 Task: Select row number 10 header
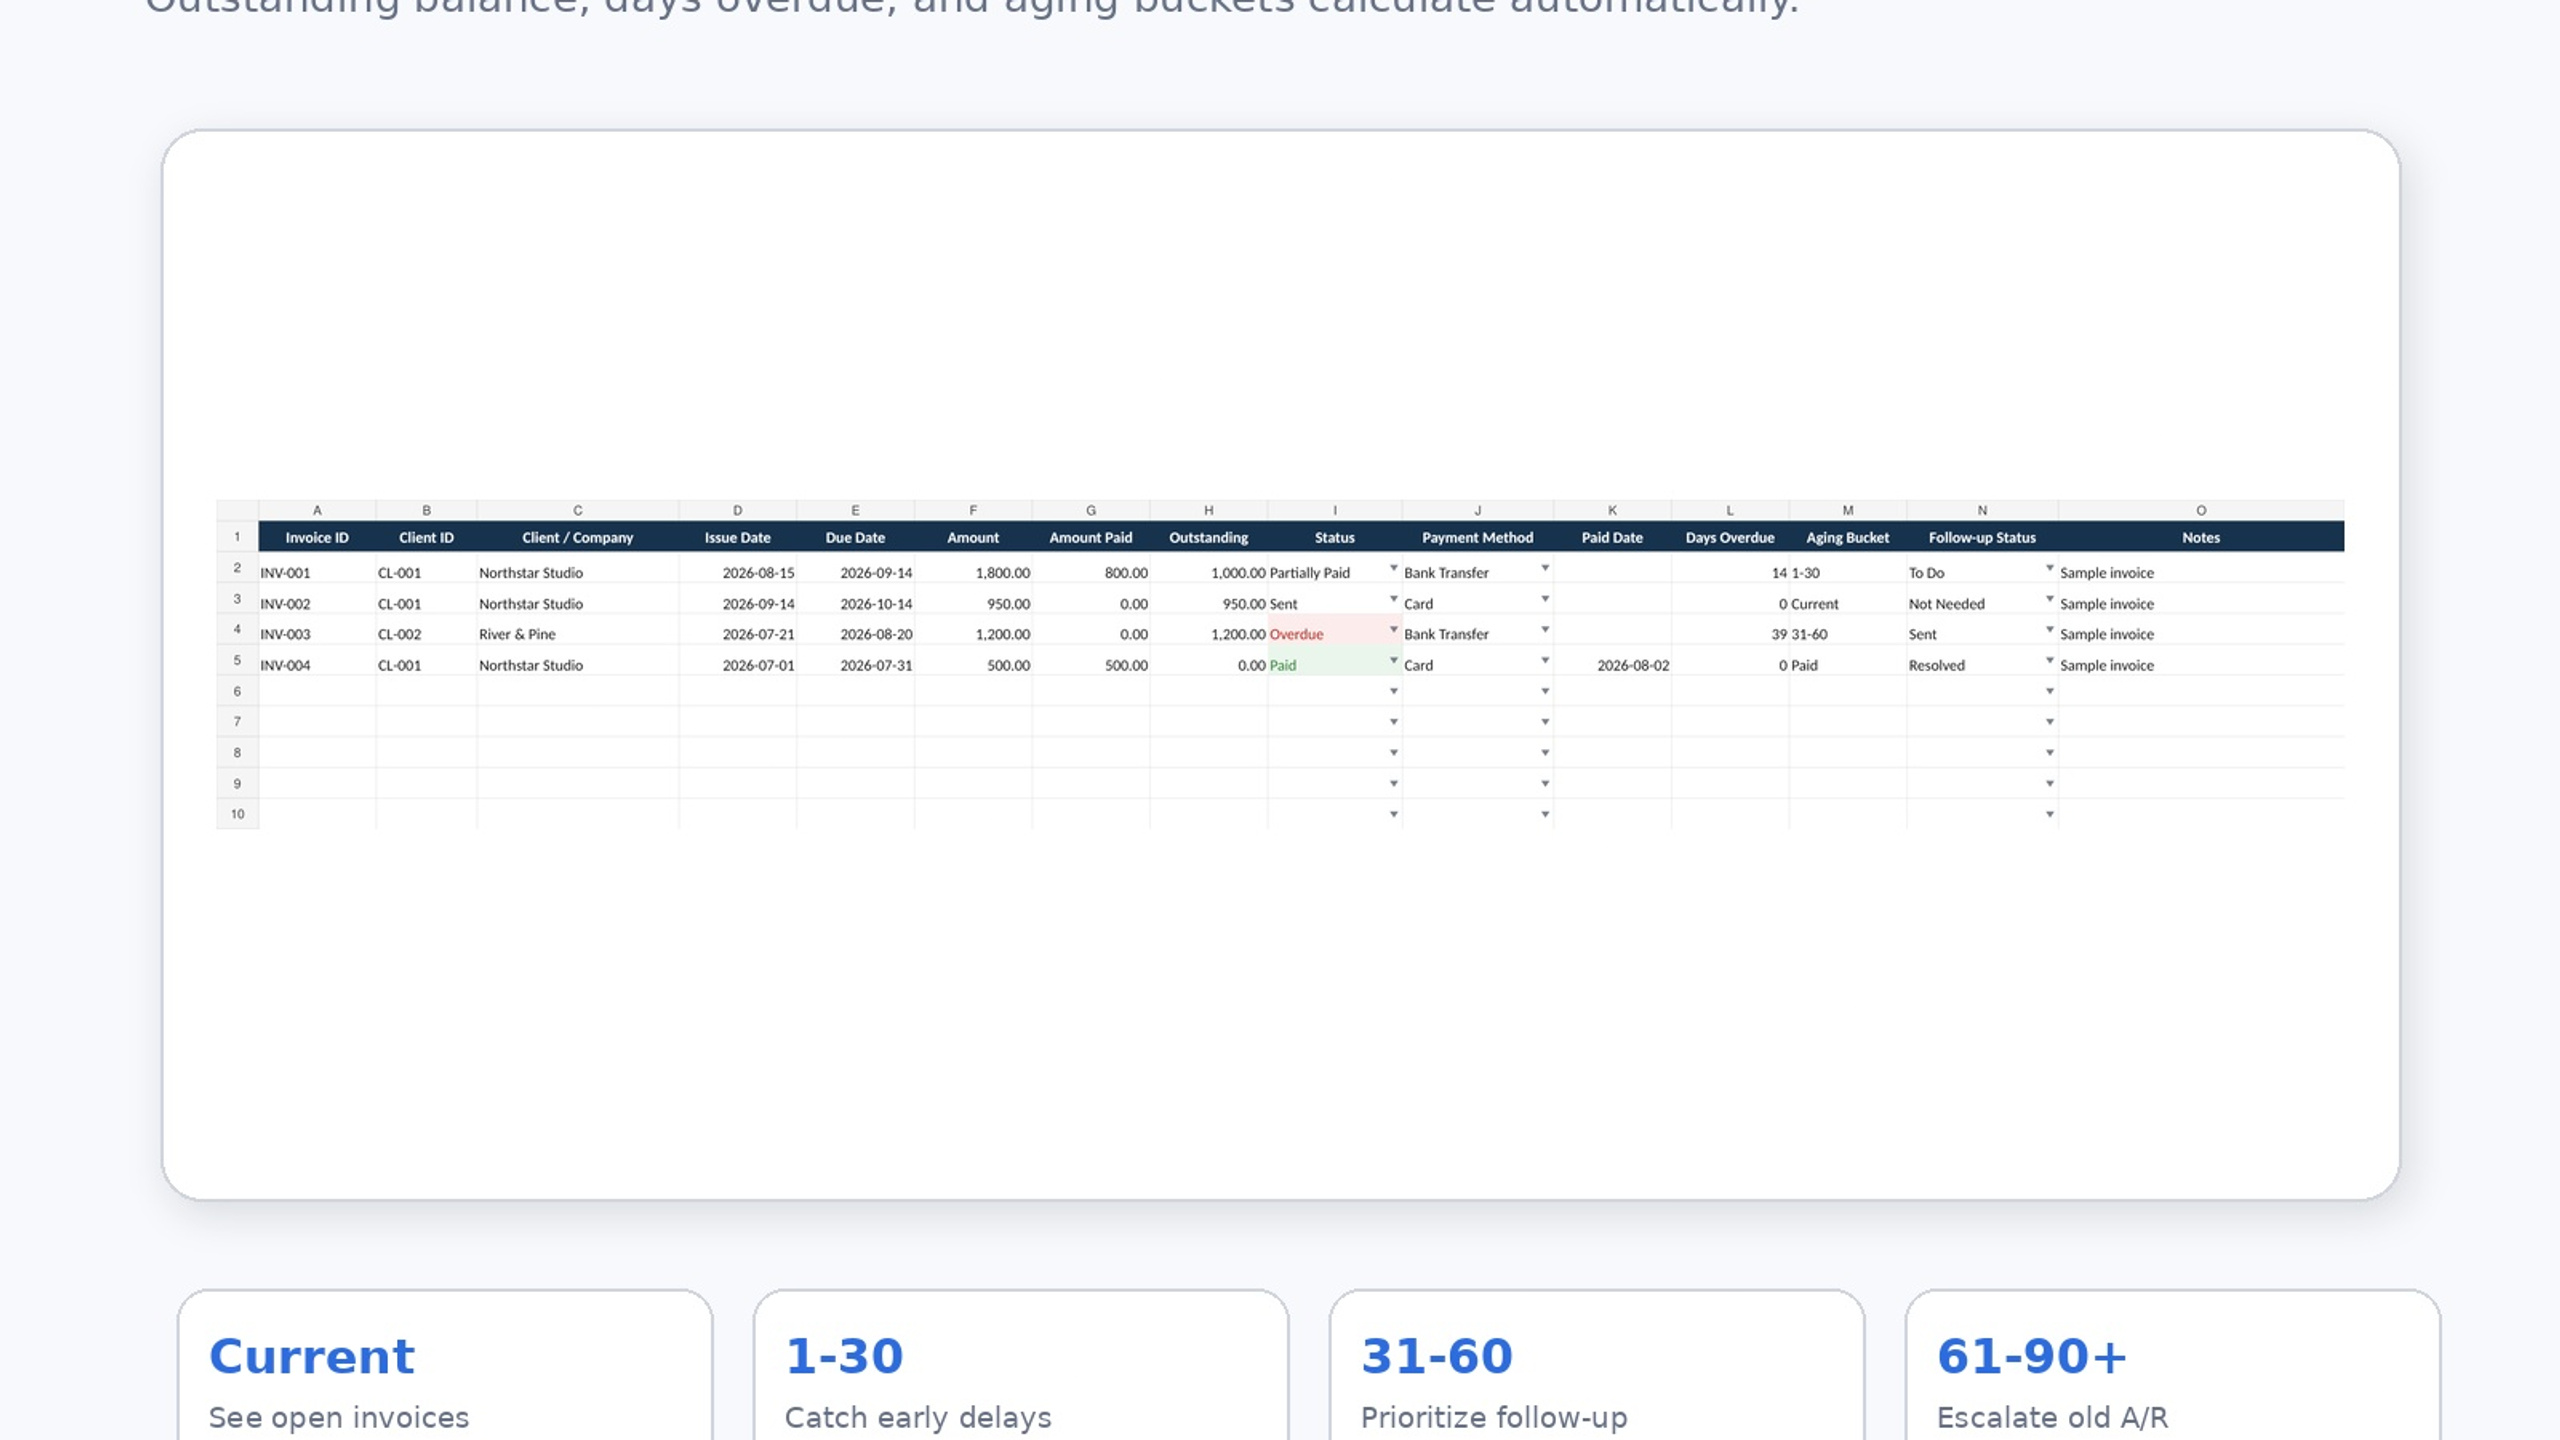[x=237, y=814]
